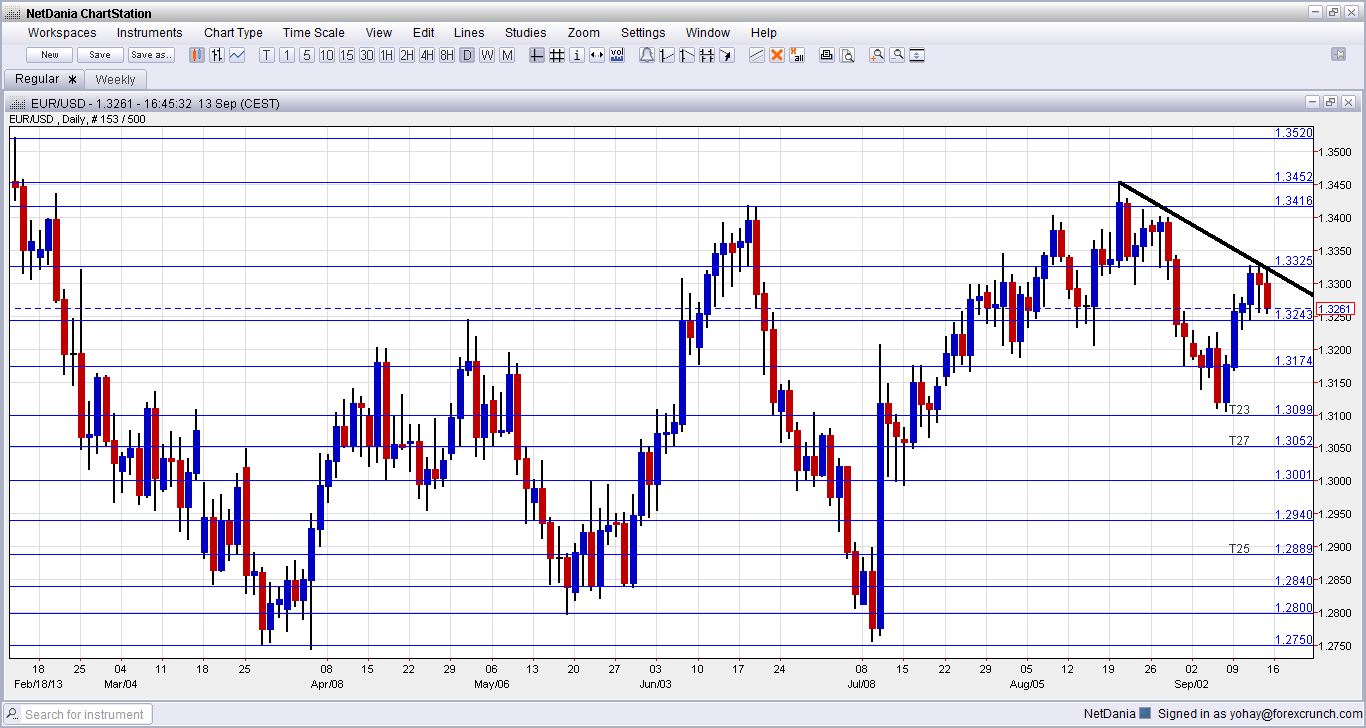Image resolution: width=1366 pixels, height=728 pixels.
Task: Select the candlestick chart type icon
Action: click(196, 55)
